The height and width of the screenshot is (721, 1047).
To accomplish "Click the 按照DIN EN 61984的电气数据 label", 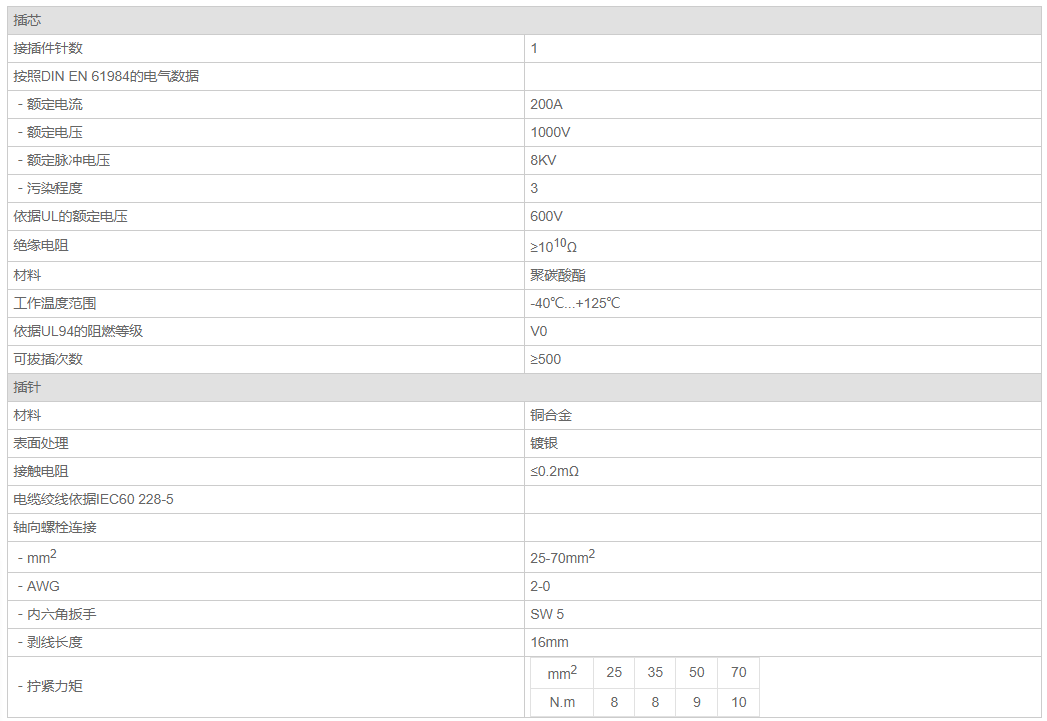I will coord(106,76).
